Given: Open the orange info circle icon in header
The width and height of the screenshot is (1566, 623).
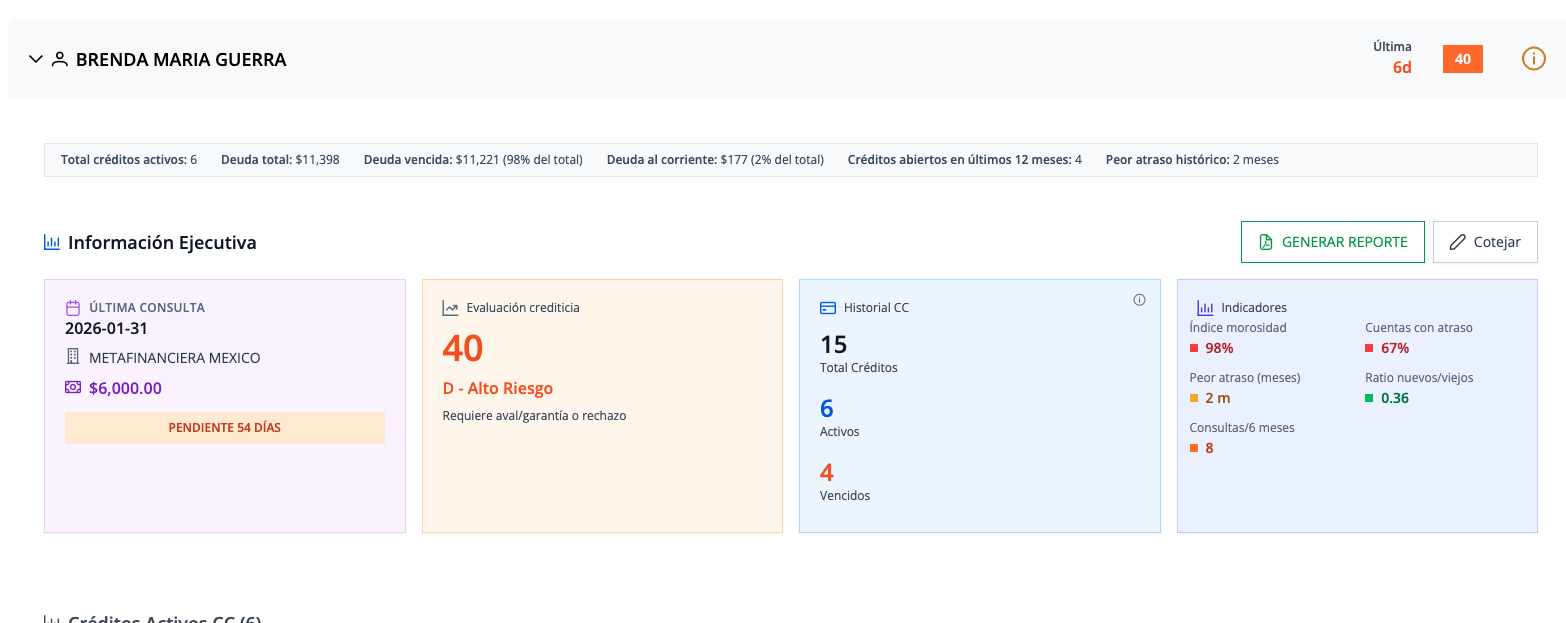Looking at the screenshot, I should 1533,59.
